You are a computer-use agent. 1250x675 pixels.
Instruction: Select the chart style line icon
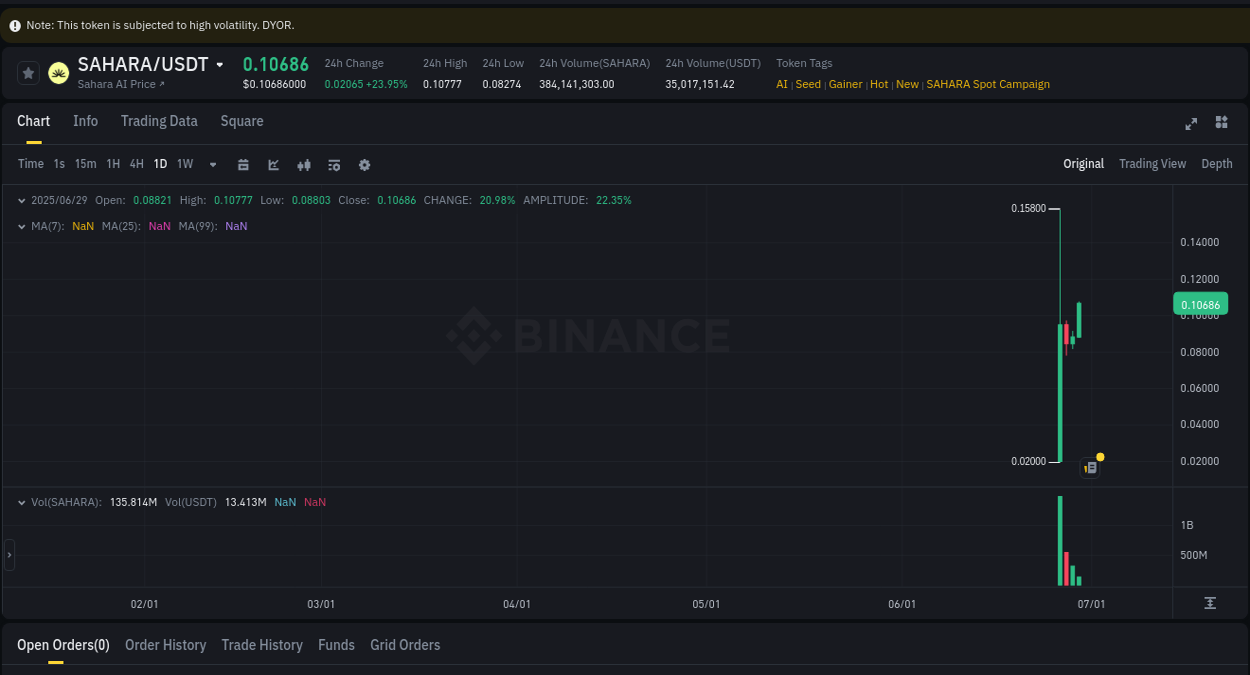[x=273, y=164]
